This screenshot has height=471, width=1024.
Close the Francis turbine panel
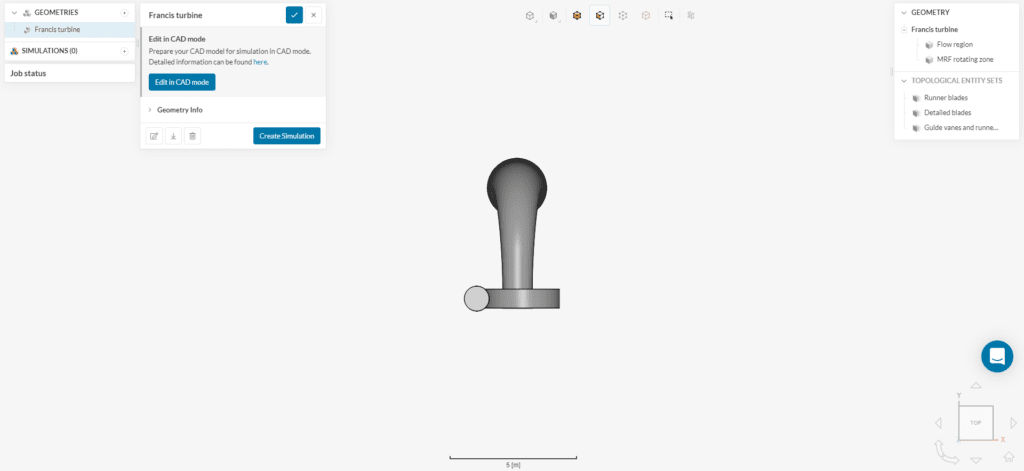click(313, 15)
